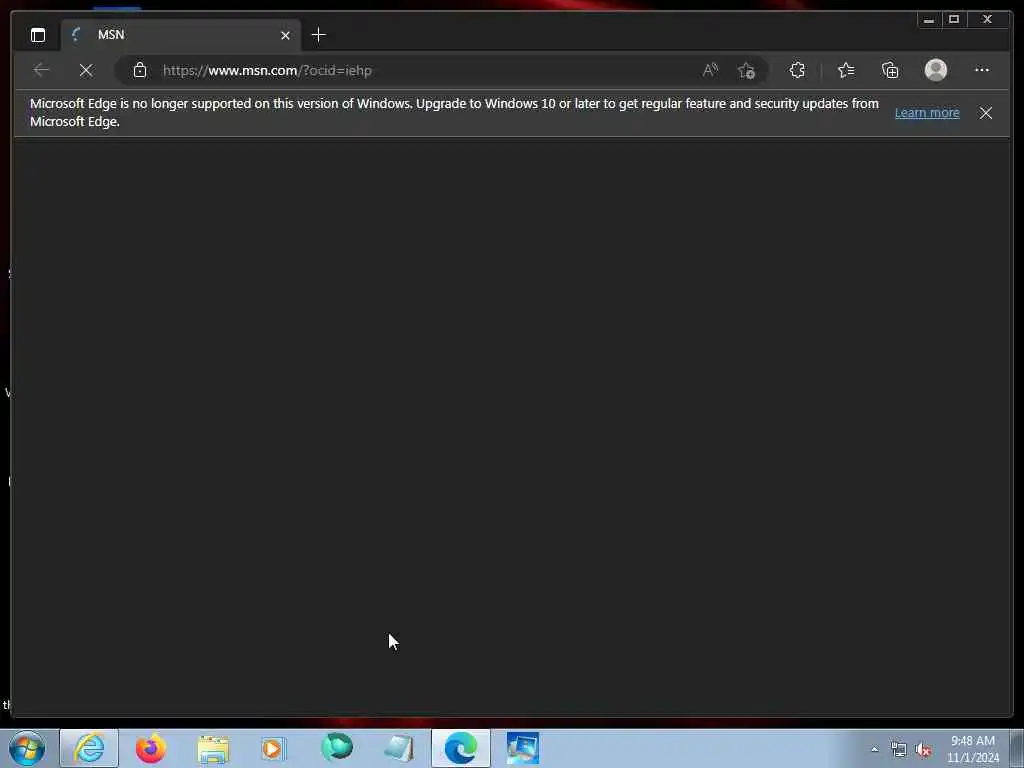Show hidden tray icons arrow

[874, 750]
